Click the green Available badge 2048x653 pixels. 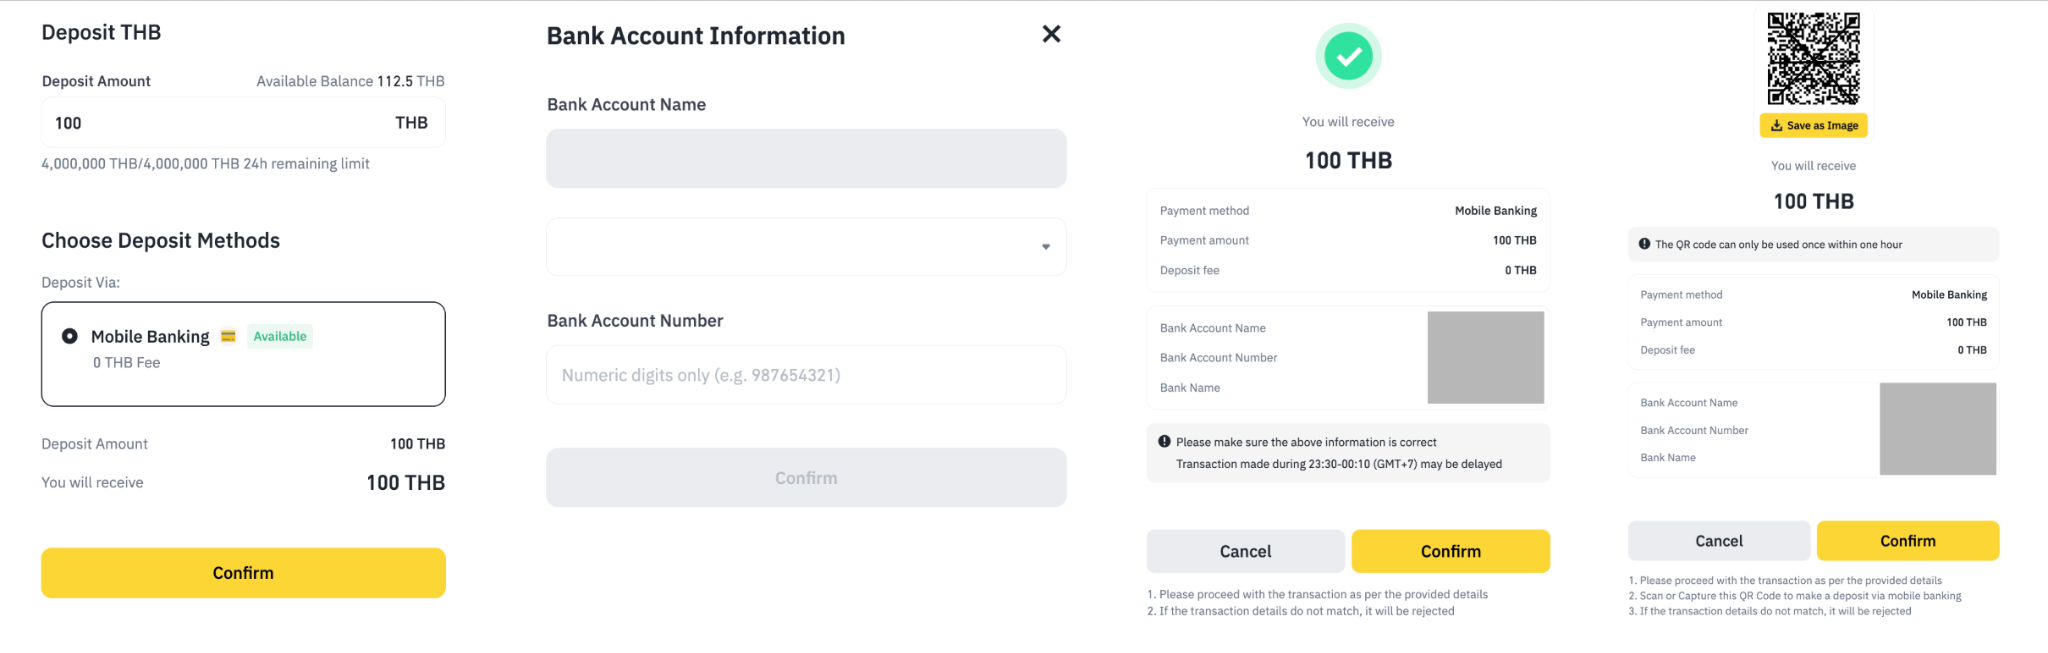coord(280,336)
